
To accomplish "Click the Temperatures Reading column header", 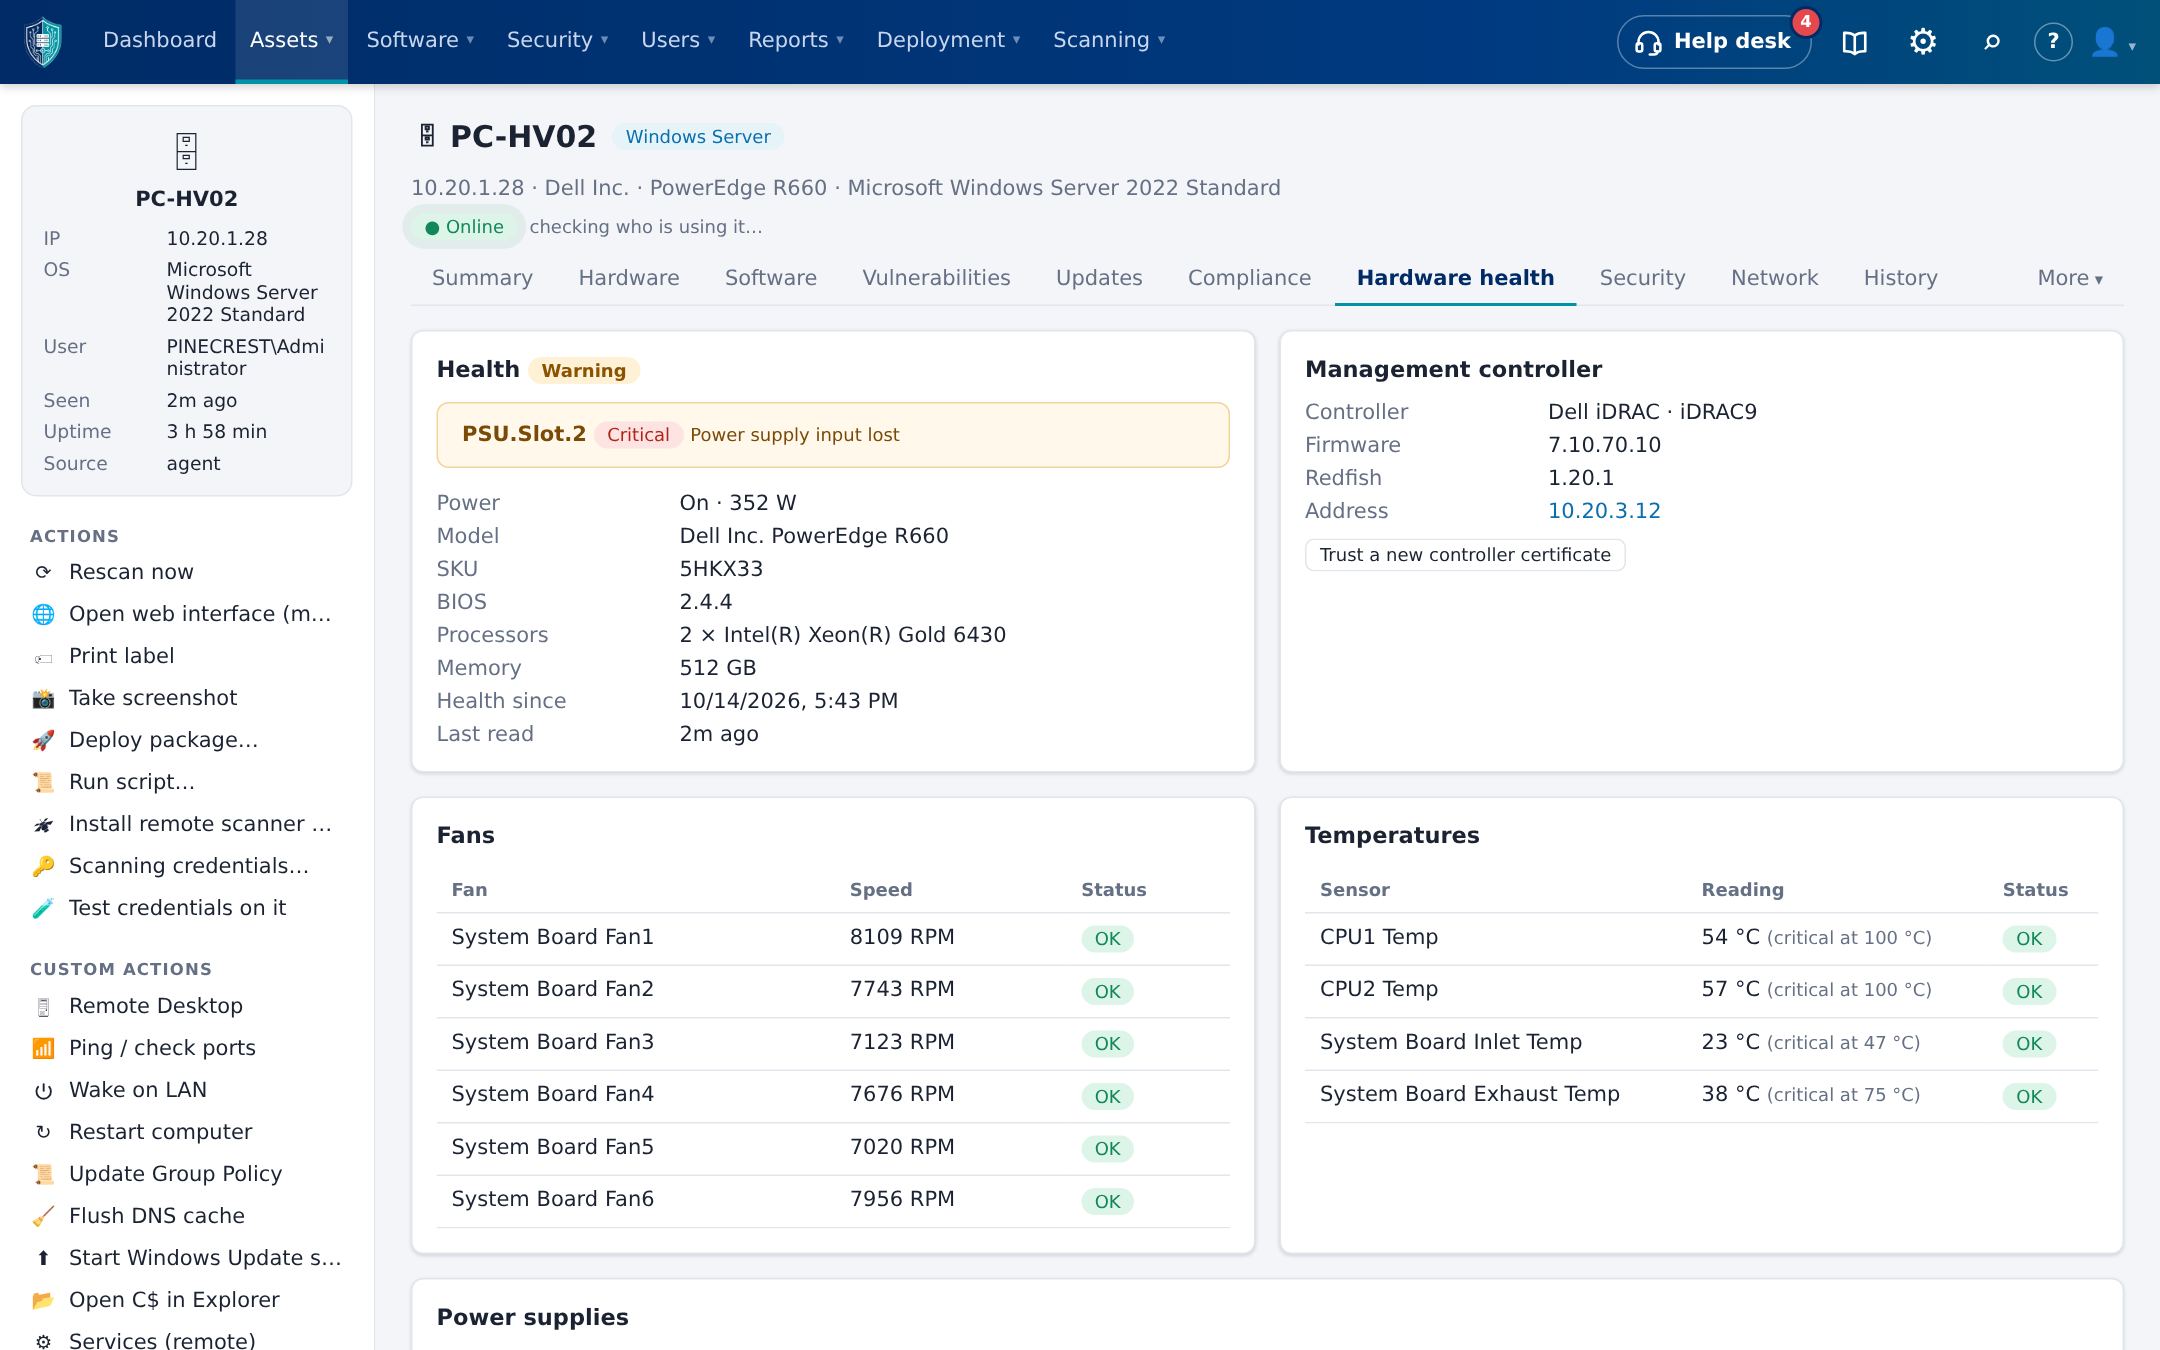I will (x=1742, y=890).
